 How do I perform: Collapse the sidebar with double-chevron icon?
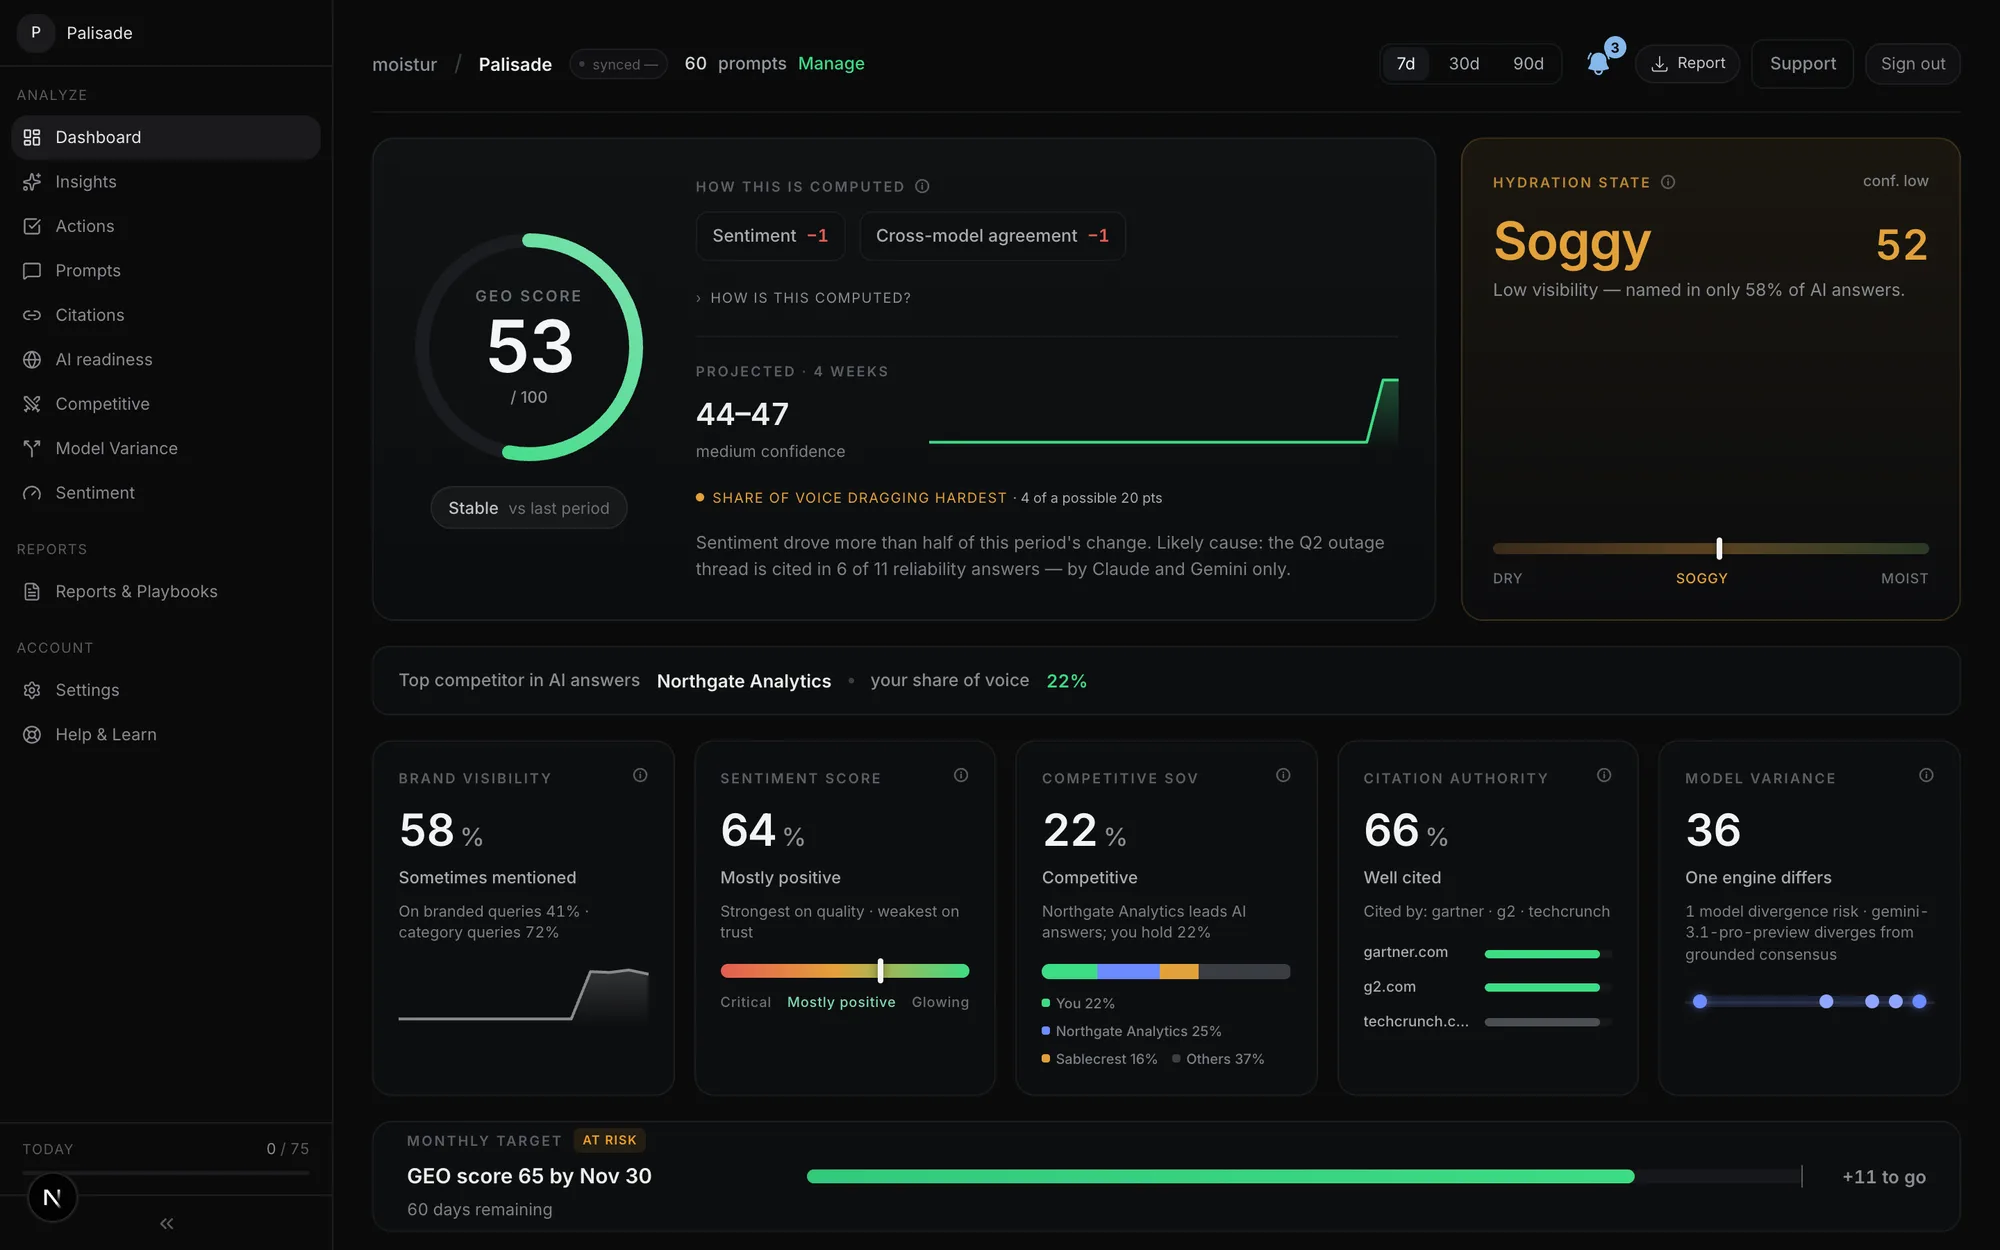[x=166, y=1223]
